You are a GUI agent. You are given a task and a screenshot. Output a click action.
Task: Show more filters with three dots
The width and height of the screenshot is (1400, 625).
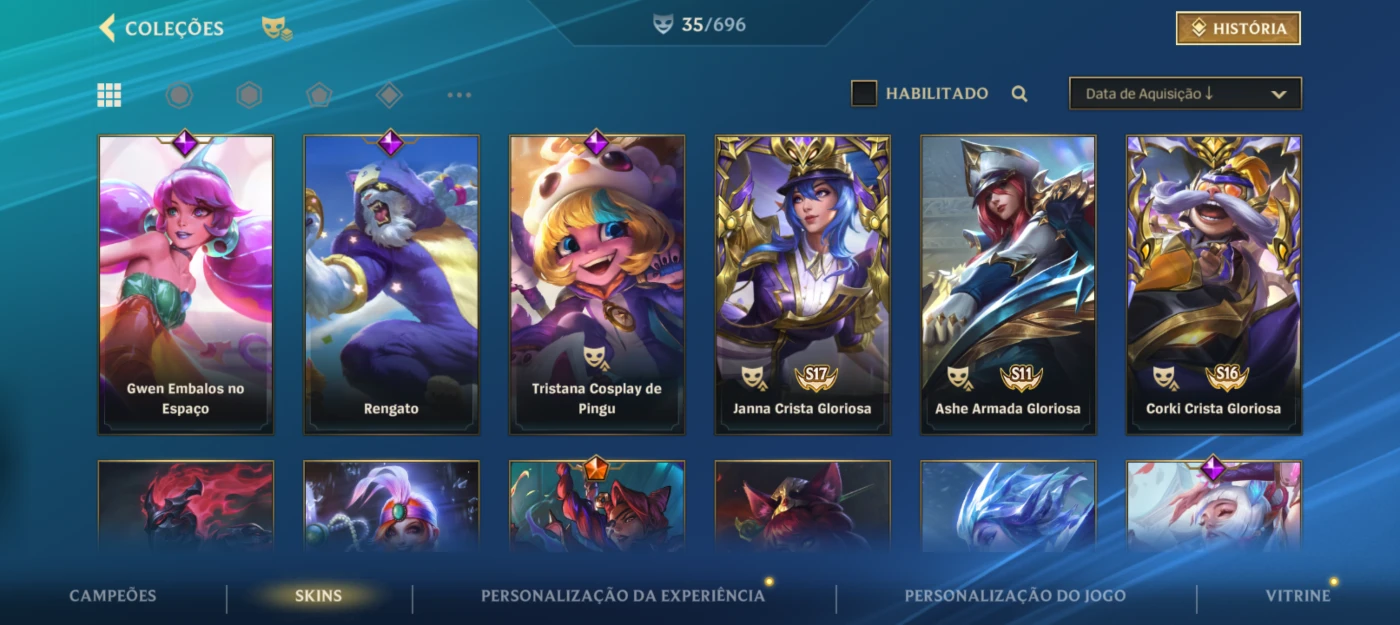(459, 95)
